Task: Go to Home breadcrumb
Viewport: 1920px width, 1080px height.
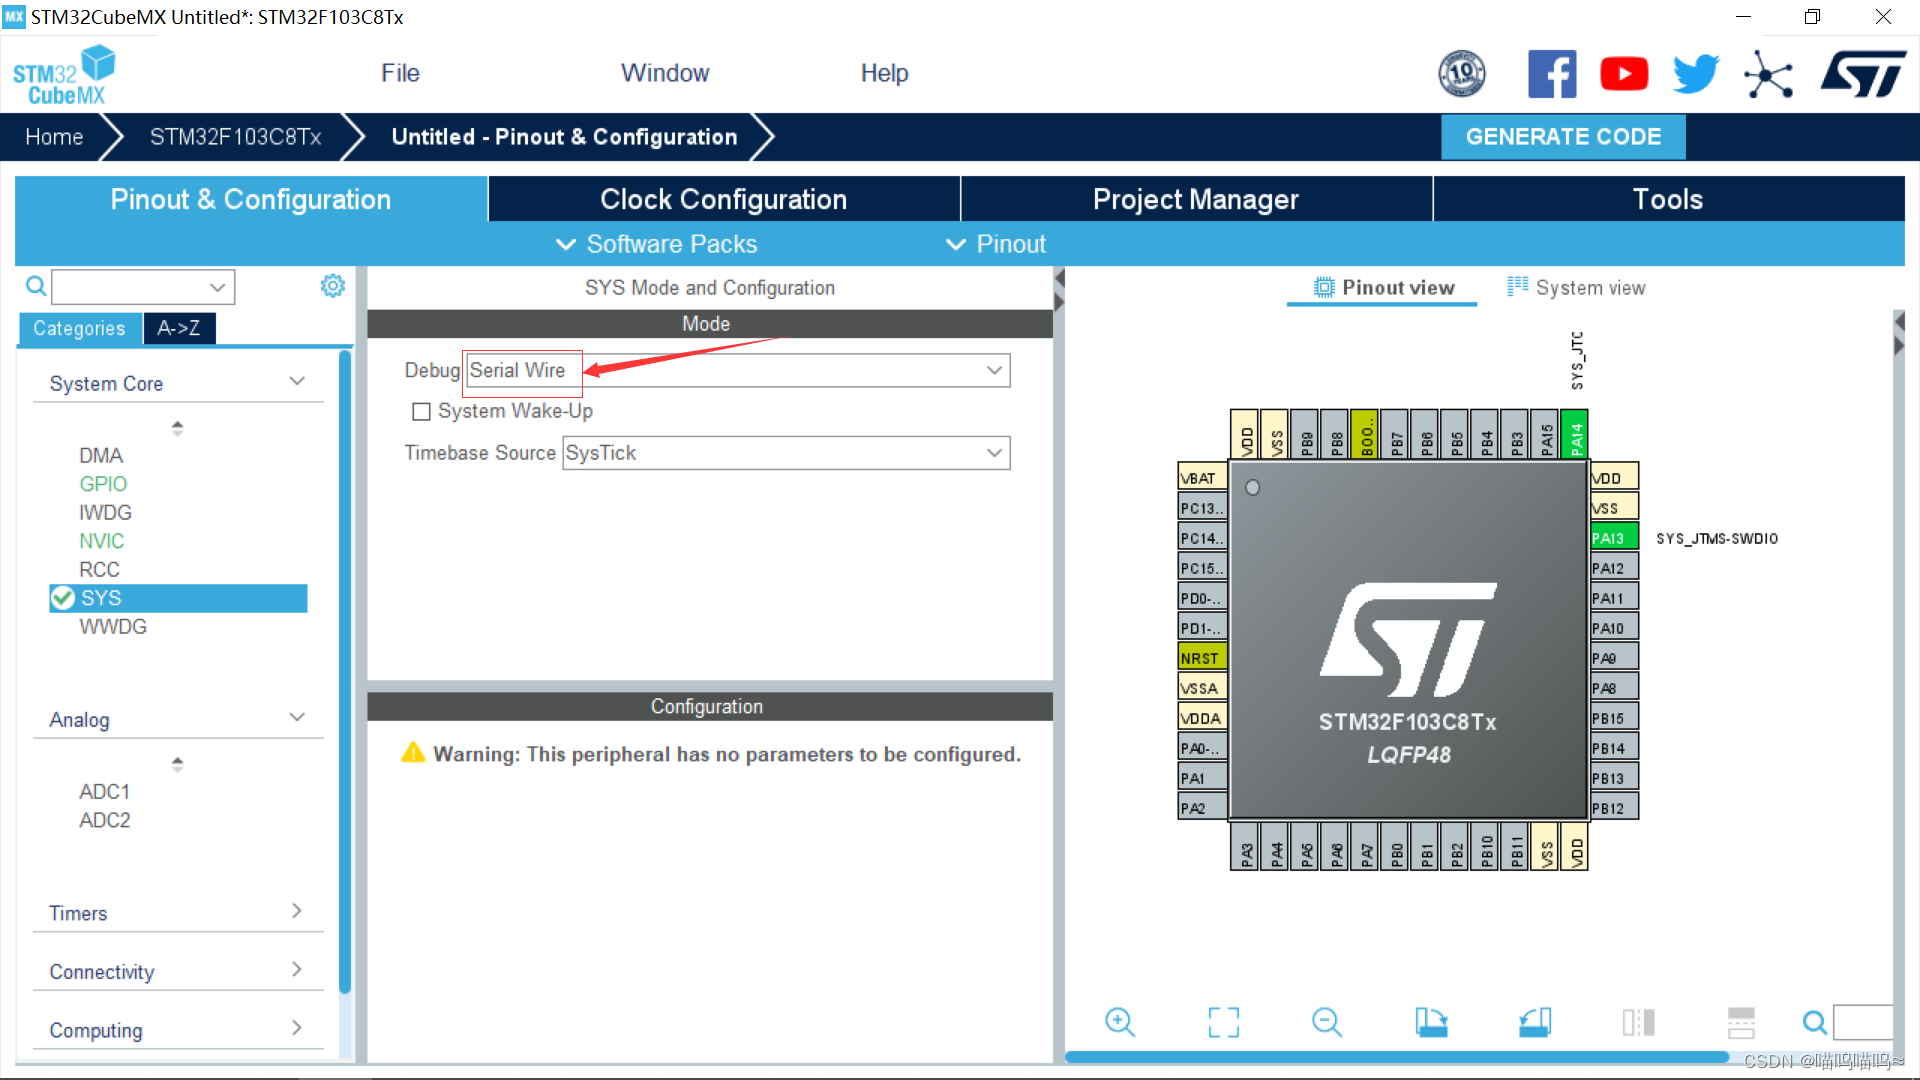Action: point(54,137)
